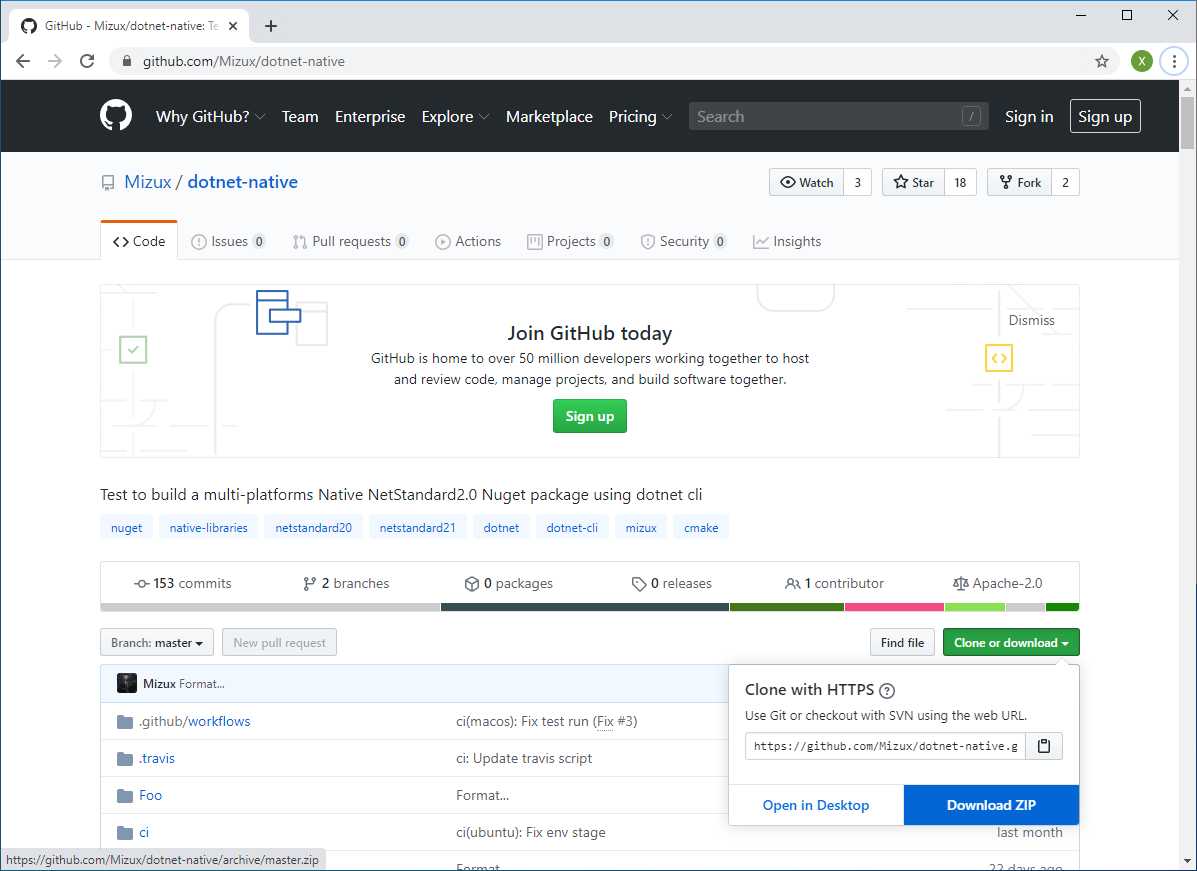
Task: Switch to the Issues tab
Action: coord(227,241)
